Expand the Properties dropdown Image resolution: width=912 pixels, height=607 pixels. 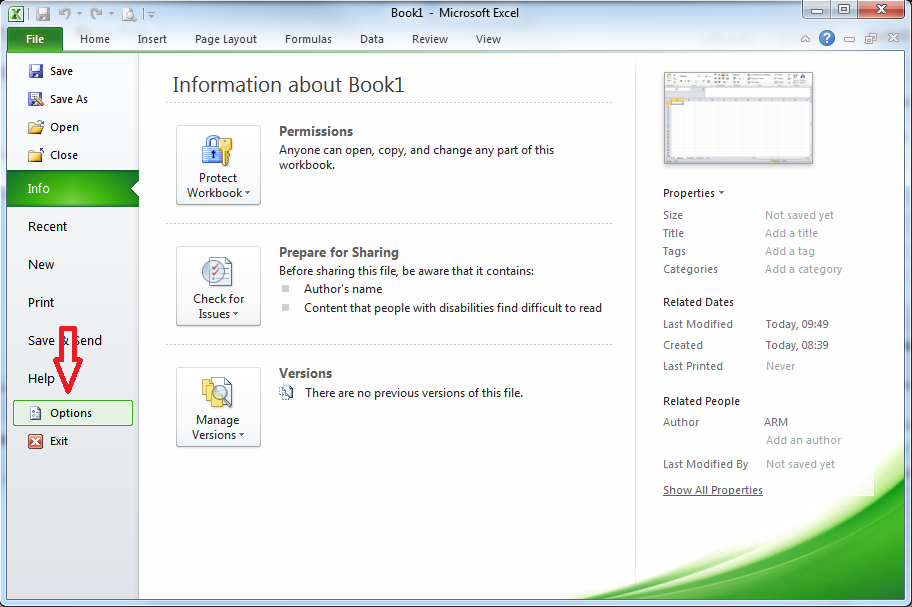[x=693, y=193]
